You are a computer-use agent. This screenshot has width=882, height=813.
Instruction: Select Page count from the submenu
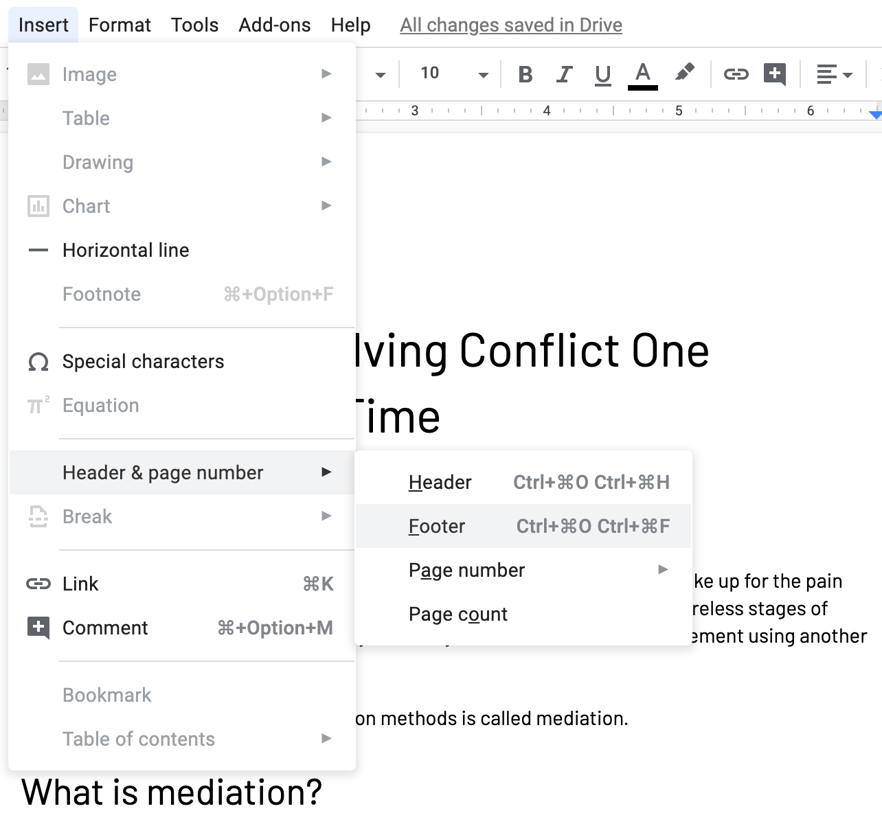456,614
